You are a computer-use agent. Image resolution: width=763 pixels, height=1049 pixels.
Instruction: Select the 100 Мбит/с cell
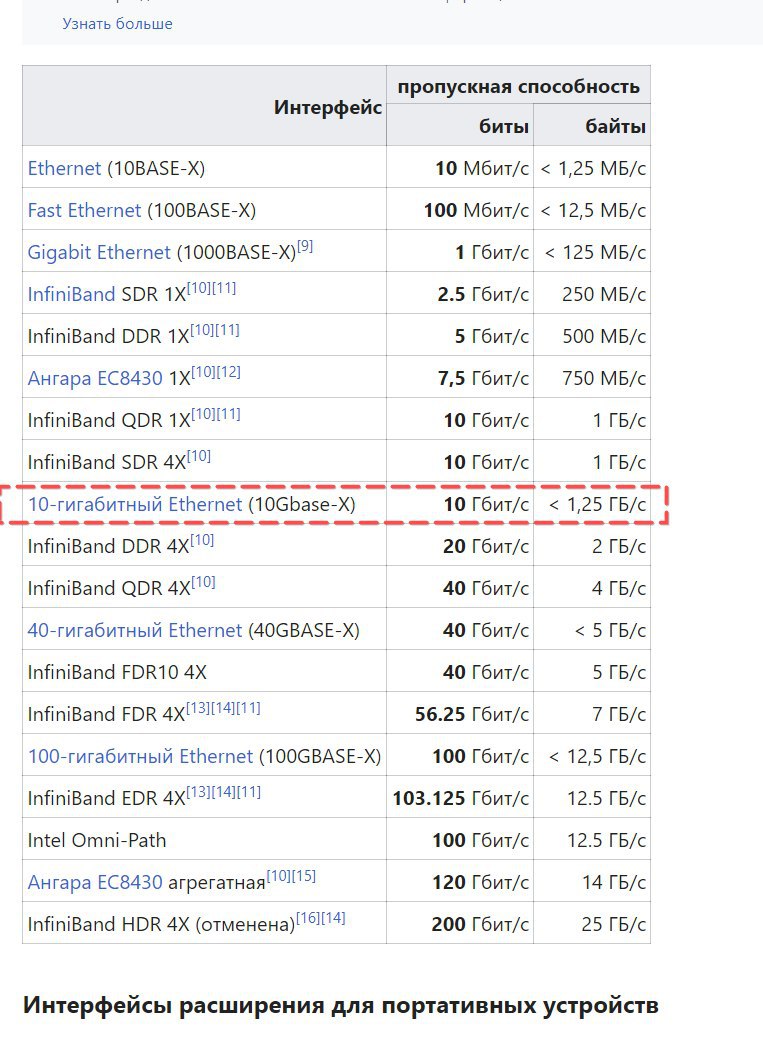click(460, 210)
